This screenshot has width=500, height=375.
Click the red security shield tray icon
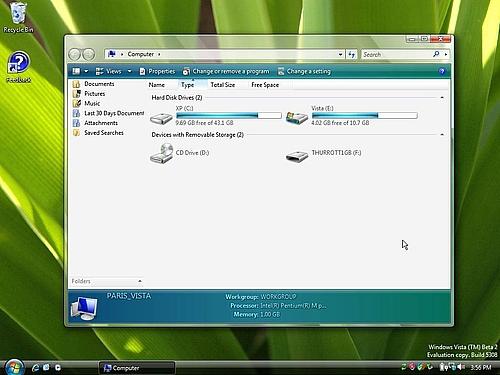point(412,367)
